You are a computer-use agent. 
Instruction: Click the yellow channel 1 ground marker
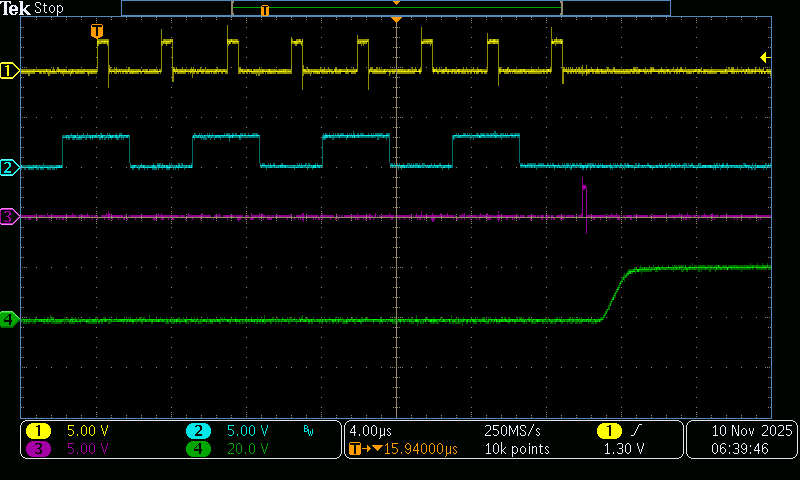tap(9, 71)
